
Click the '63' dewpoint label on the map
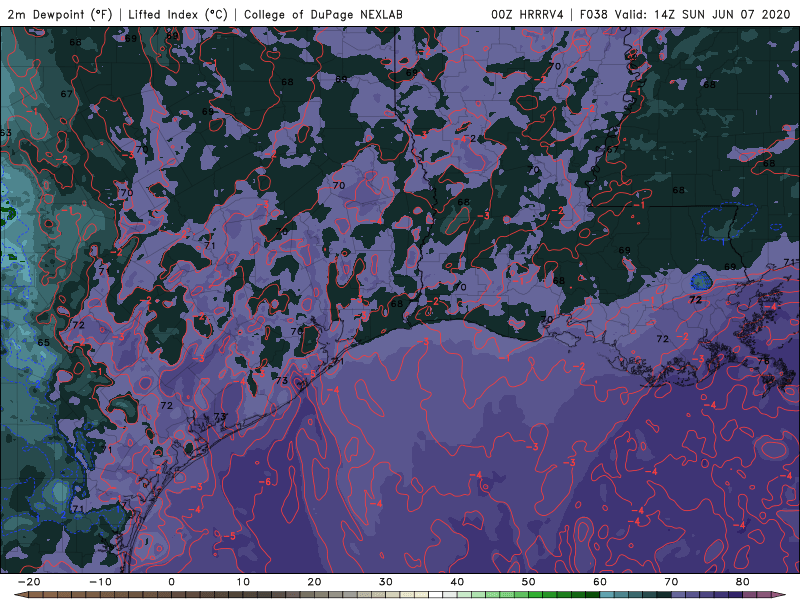point(6,133)
